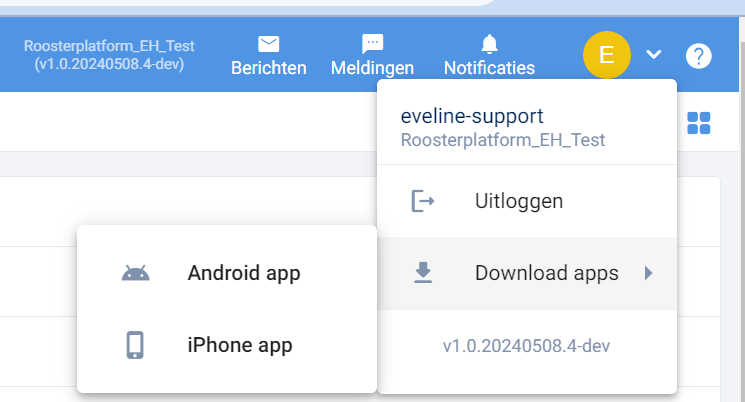Choose iPhone app from submenu
The width and height of the screenshot is (745, 402).
227,345
